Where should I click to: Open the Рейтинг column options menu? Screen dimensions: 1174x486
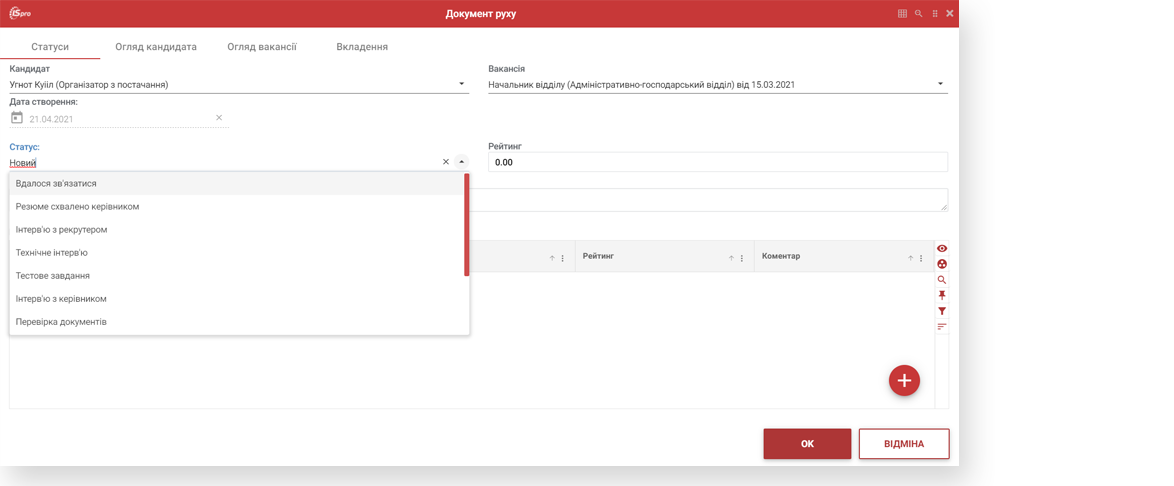(x=742, y=258)
